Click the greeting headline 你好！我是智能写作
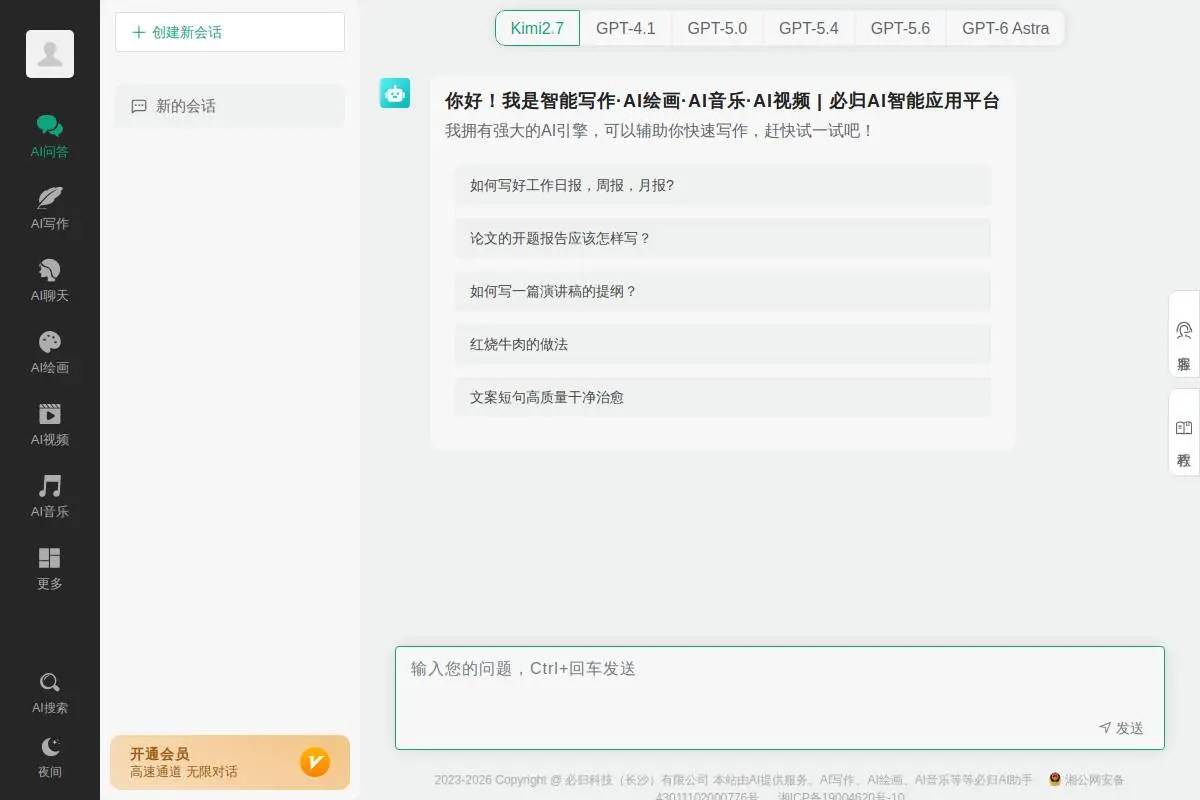Screen dimensions: 1200x800 coord(722,101)
